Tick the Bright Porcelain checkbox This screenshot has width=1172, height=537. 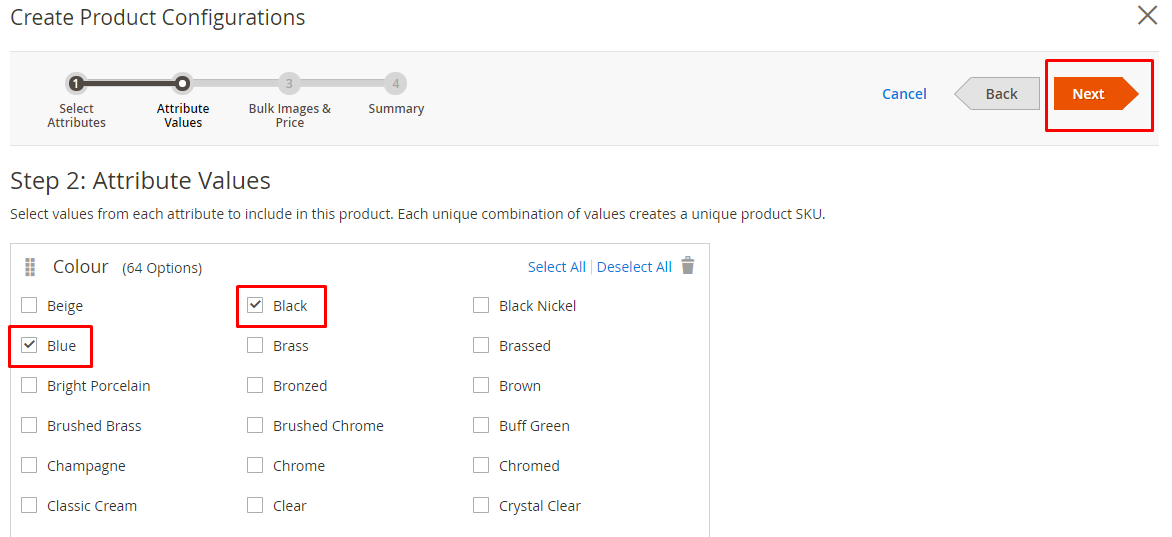click(x=30, y=385)
